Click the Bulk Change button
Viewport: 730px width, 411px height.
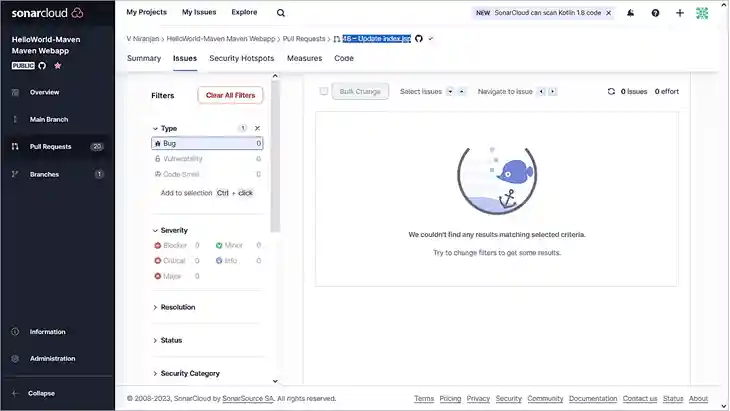[x=360, y=92]
